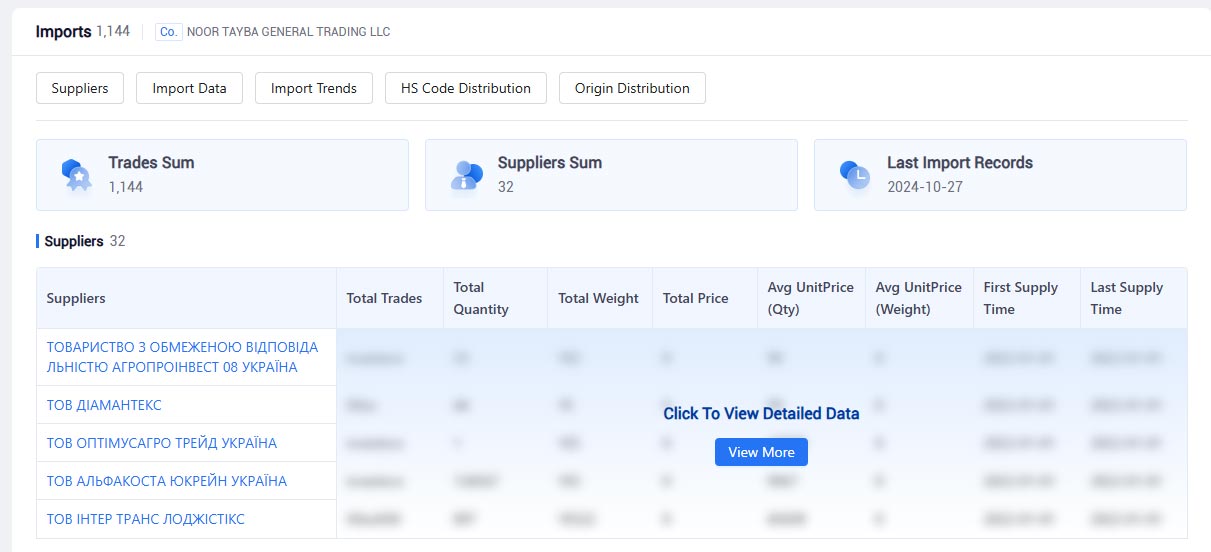1211x552 pixels.
Task: Open the Suppliers tab button
Action: [80, 88]
